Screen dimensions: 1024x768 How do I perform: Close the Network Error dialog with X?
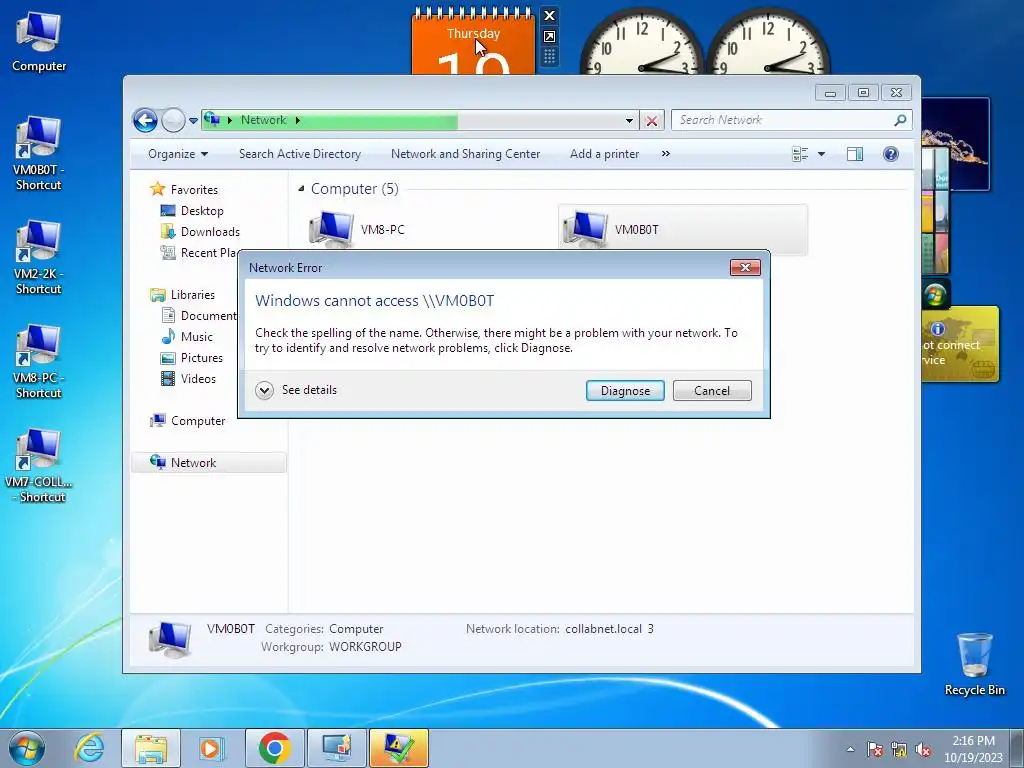[x=745, y=267]
